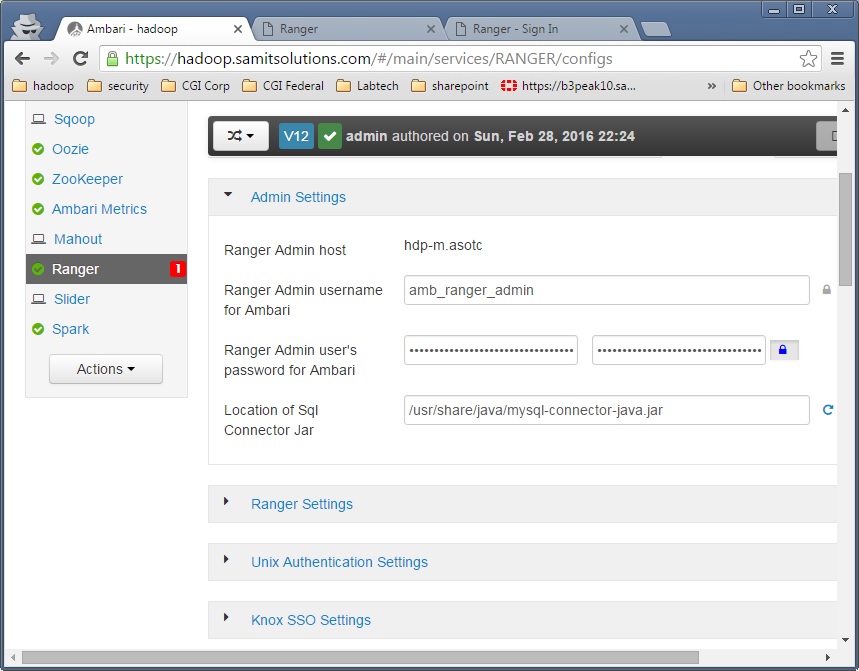Click the V12 version badge
The height and width of the screenshot is (671, 859).
296,135
